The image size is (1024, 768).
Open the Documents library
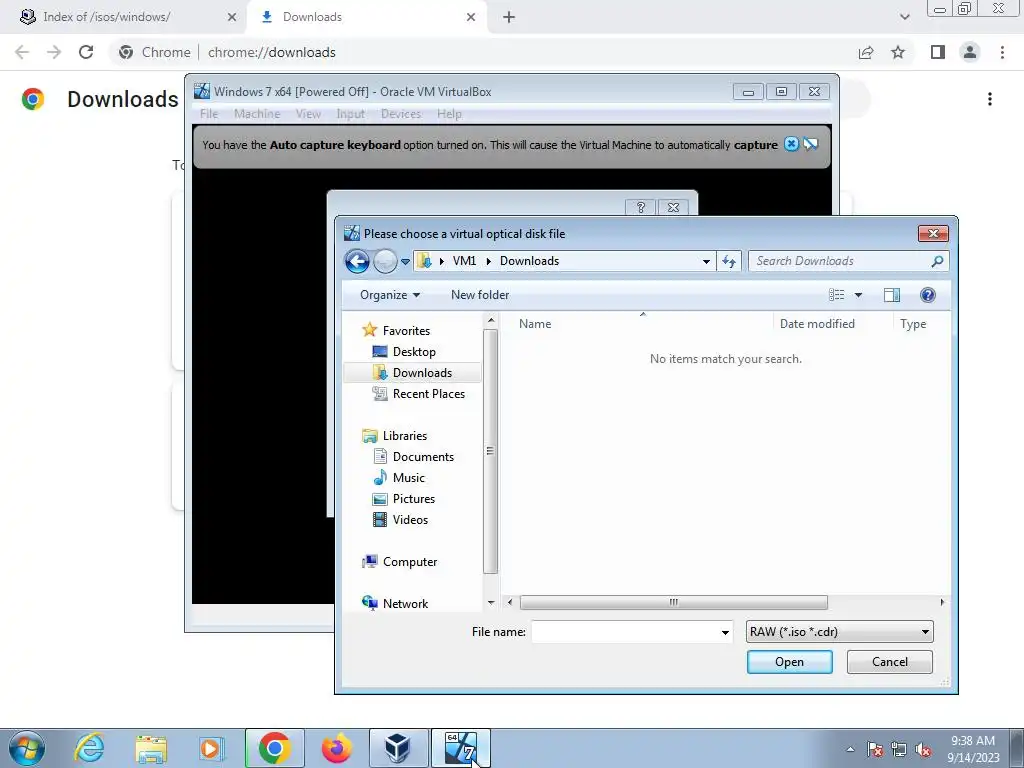423,456
